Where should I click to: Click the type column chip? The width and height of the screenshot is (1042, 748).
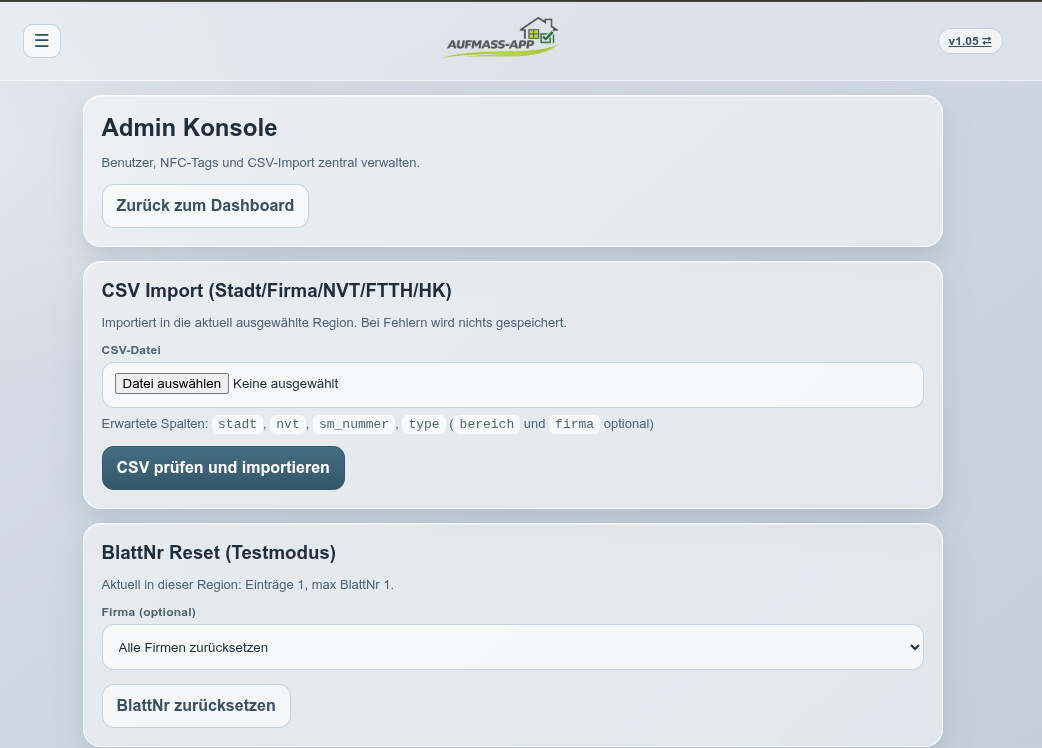click(x=424, y=424)
